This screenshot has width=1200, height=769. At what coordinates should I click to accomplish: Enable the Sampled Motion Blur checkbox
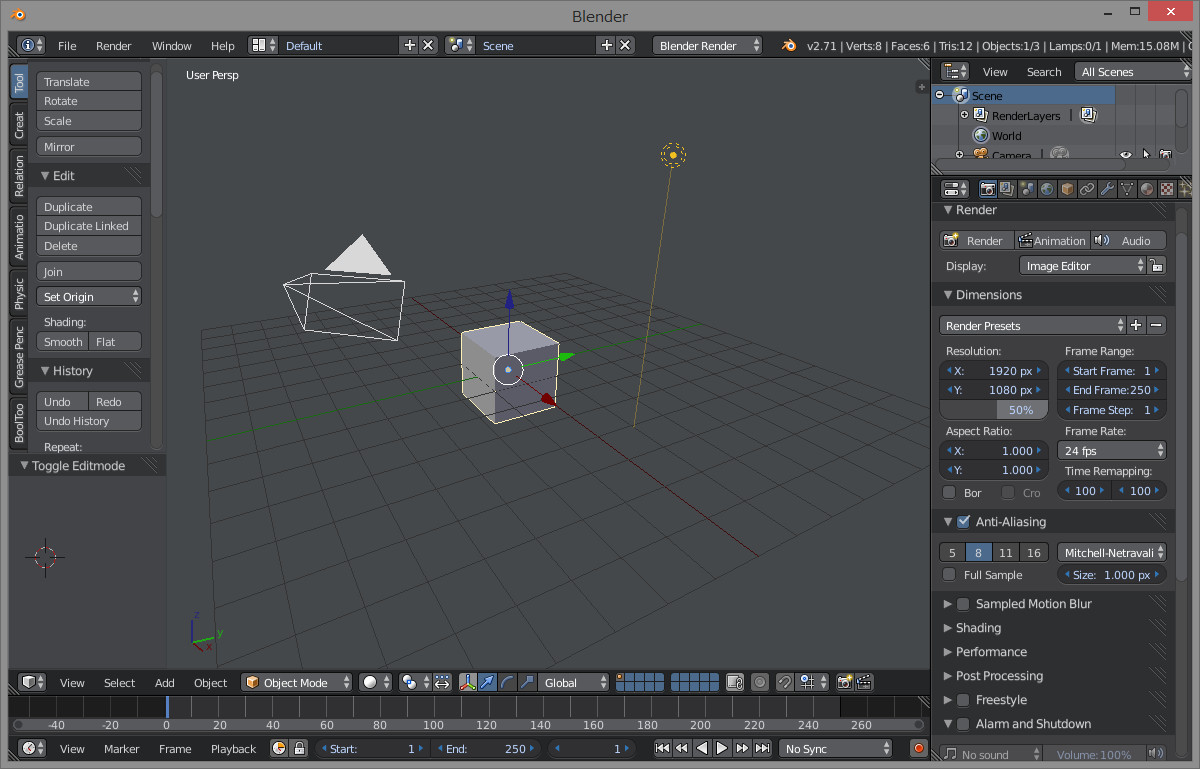tap(963, 604)
